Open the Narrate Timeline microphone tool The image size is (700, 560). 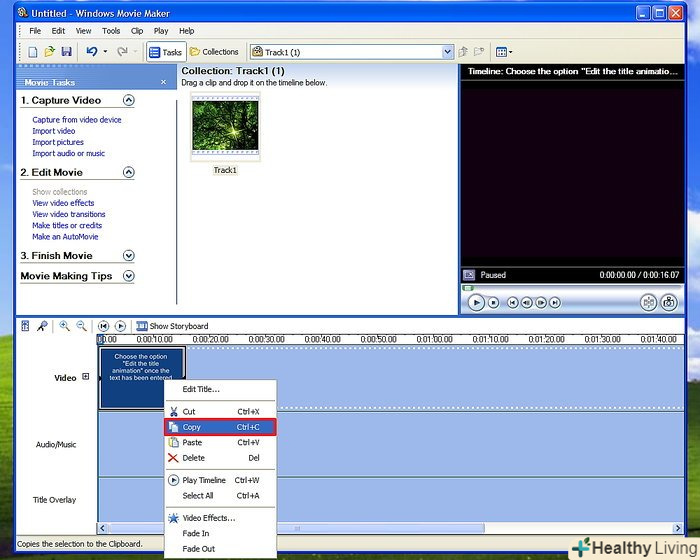point(42,326)
